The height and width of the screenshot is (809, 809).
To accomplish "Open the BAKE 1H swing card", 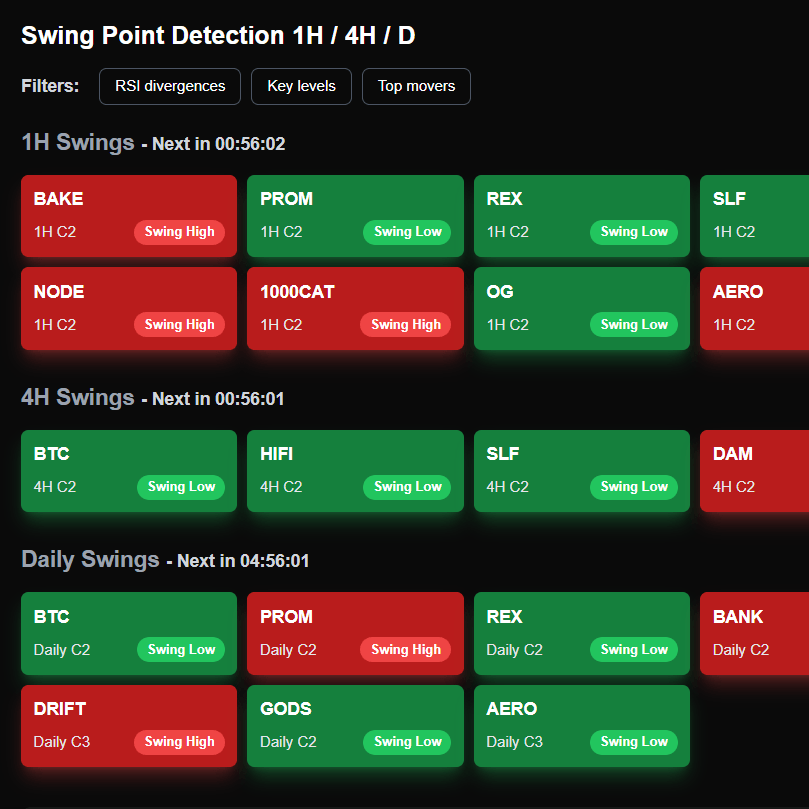I will [129, 216].
